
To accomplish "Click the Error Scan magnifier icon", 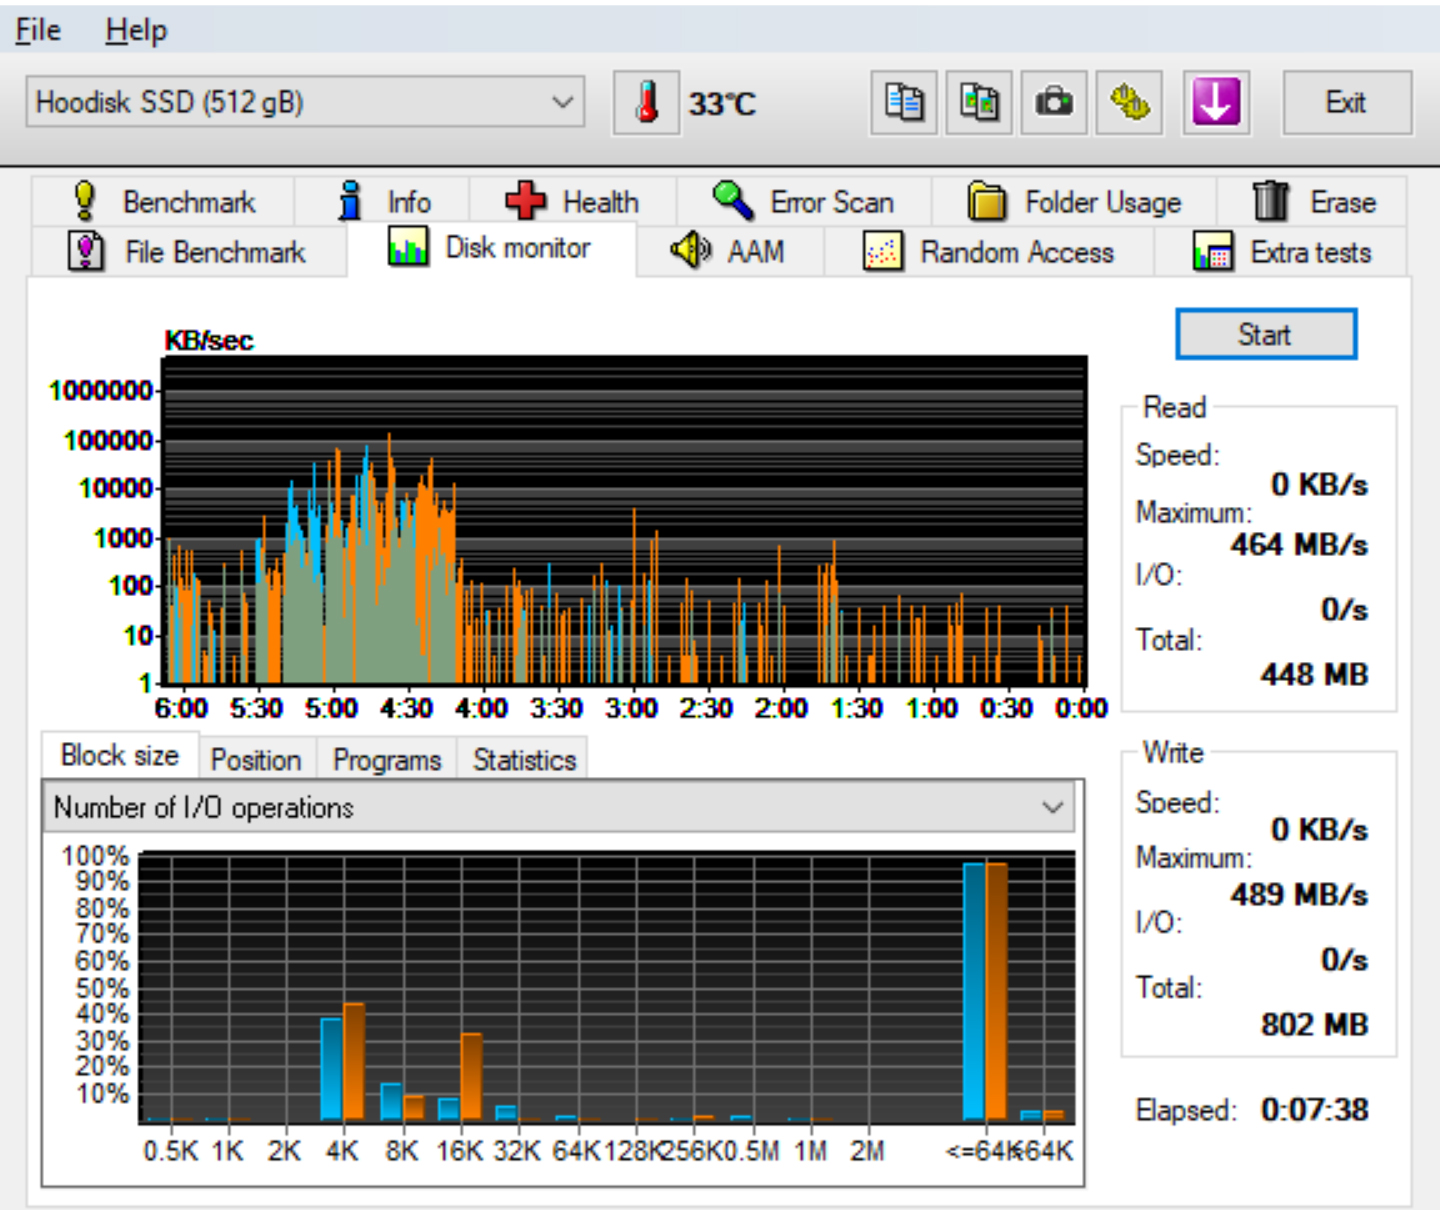I will coord(733,201).
